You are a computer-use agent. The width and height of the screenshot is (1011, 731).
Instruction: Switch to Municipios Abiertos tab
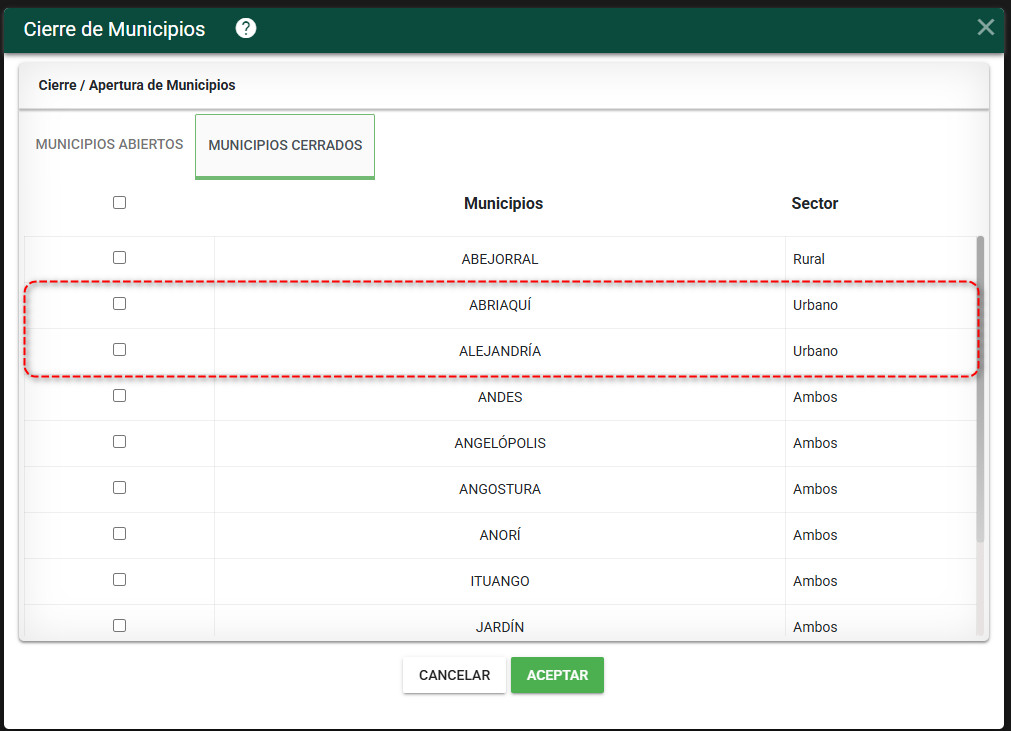[110, 144]
